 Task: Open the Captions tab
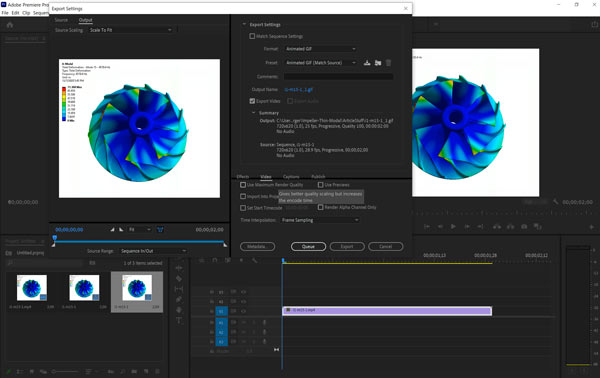(291, 176)
